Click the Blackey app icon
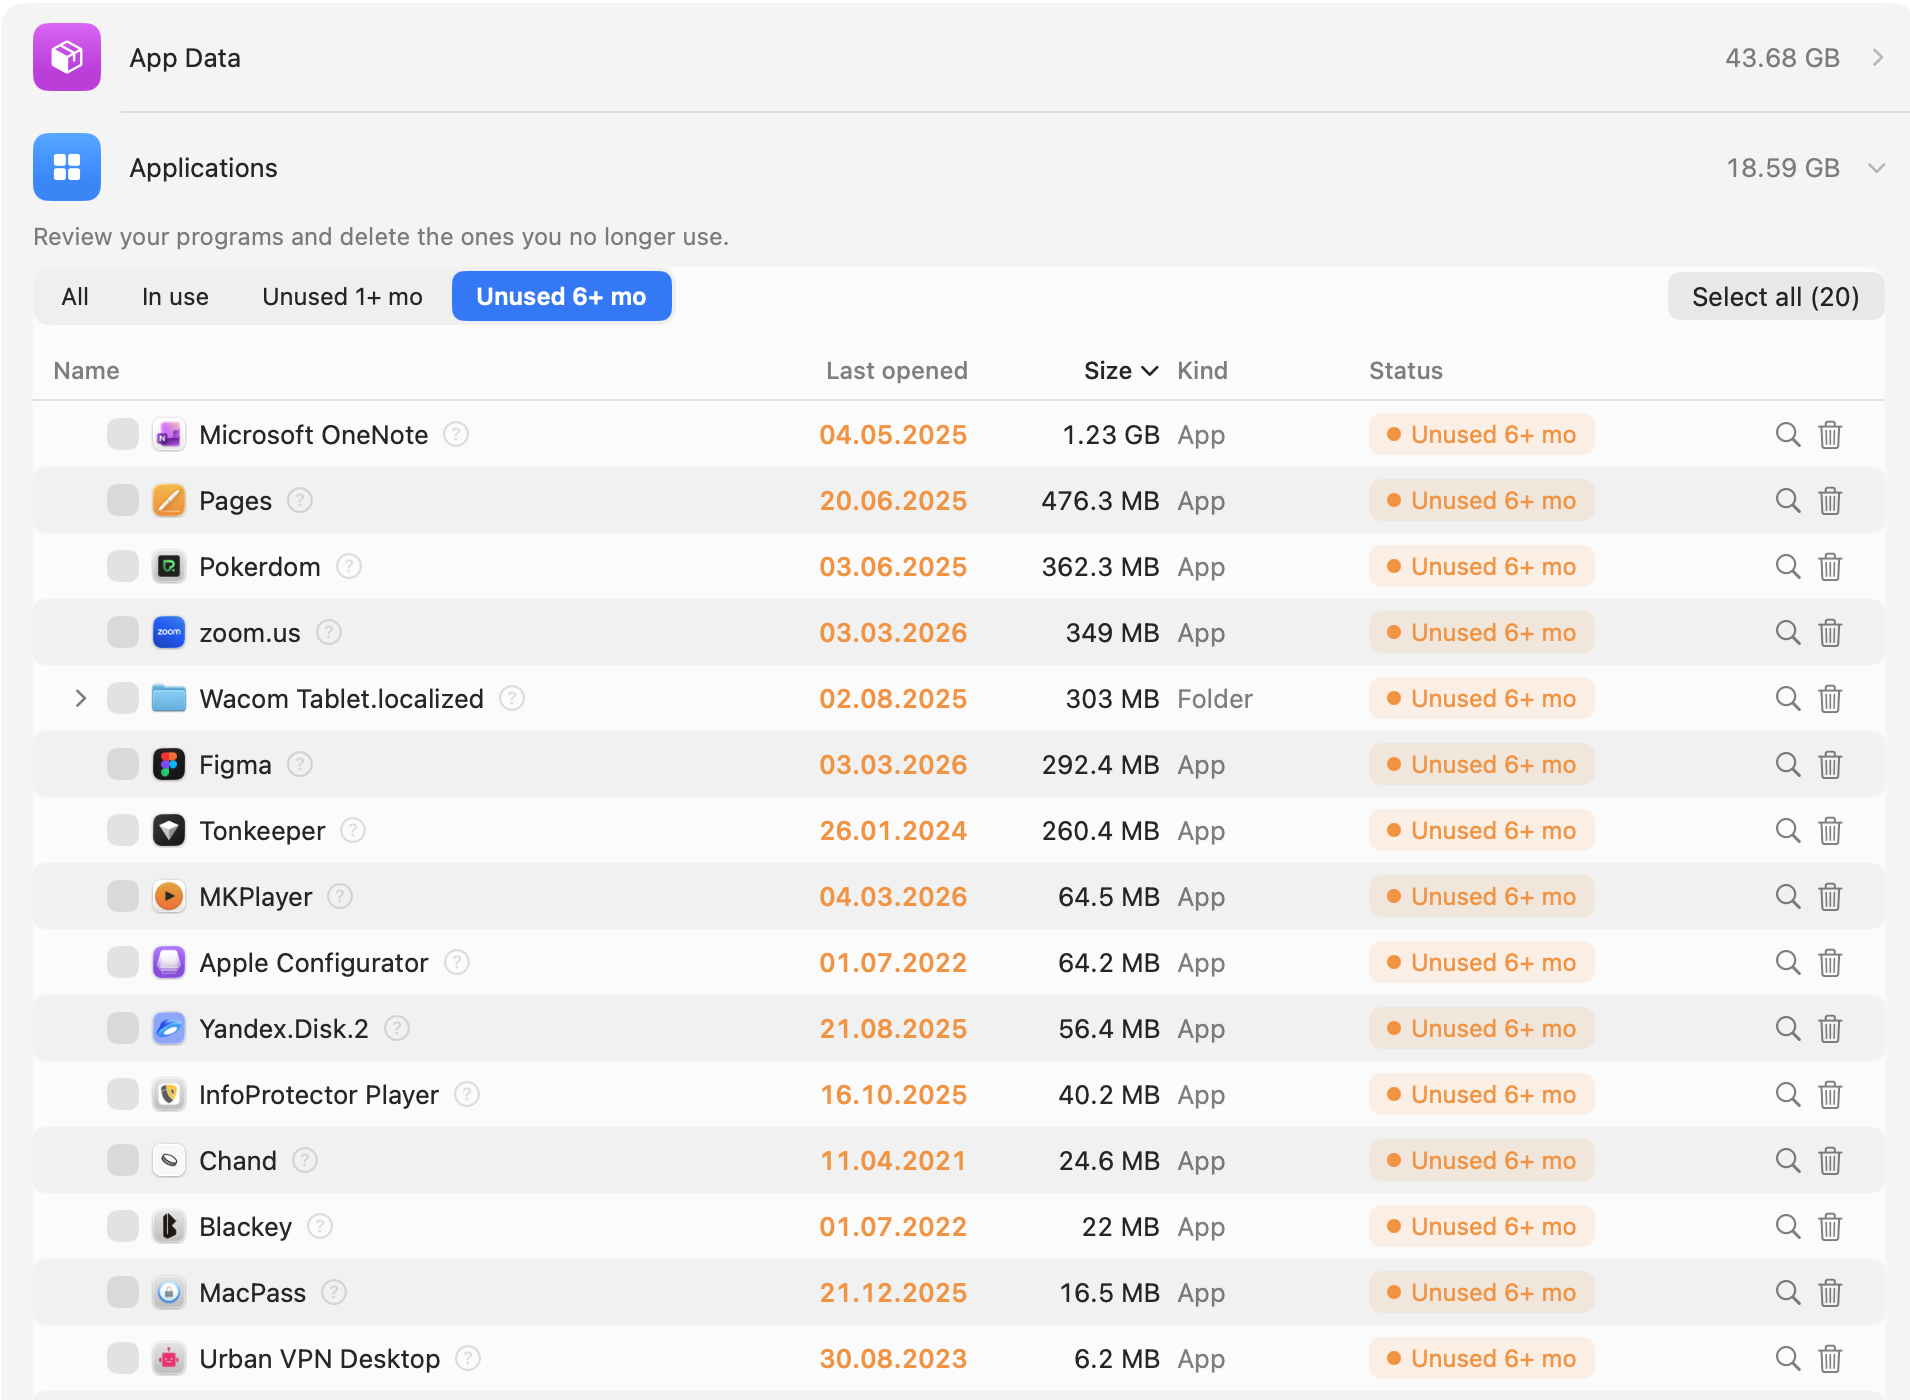The image size is (1910, 1400). pos(169,1227)
